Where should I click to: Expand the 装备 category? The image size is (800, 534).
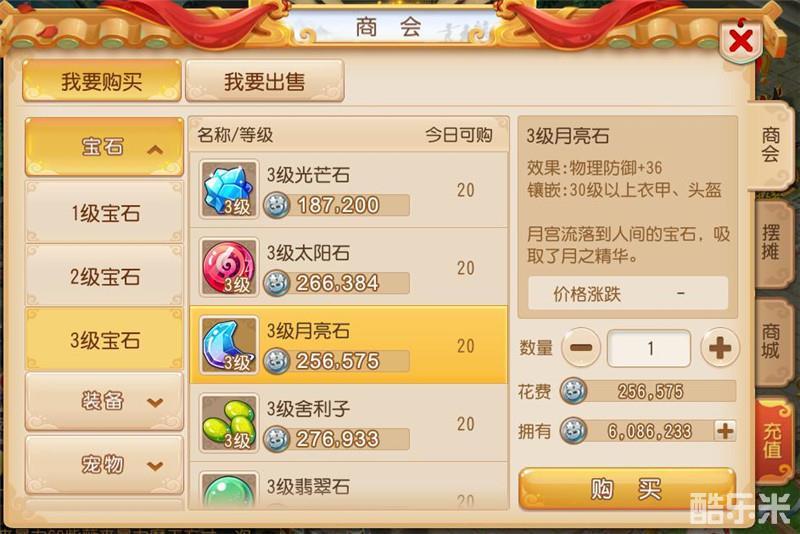[105, 401]
